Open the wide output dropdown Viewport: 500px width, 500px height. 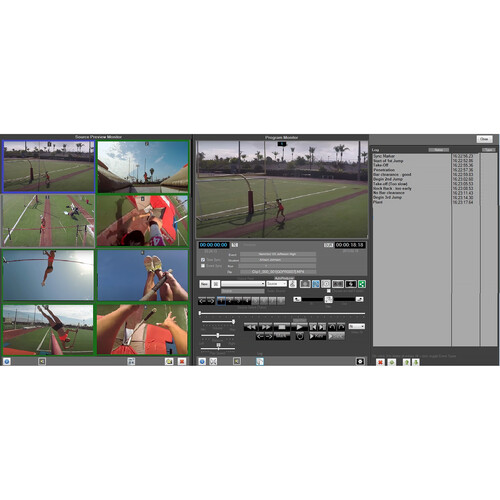(243, 284)
